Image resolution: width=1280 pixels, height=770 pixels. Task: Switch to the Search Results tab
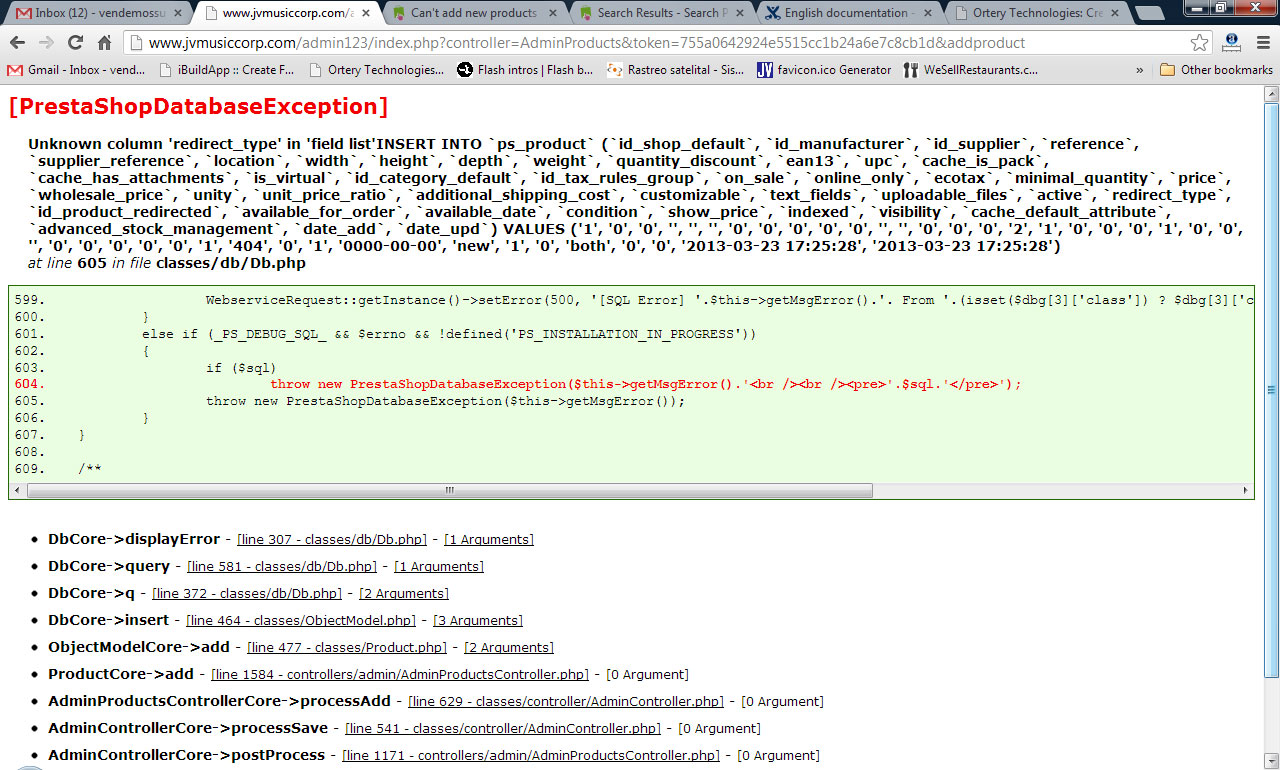(x=660, y=13)
